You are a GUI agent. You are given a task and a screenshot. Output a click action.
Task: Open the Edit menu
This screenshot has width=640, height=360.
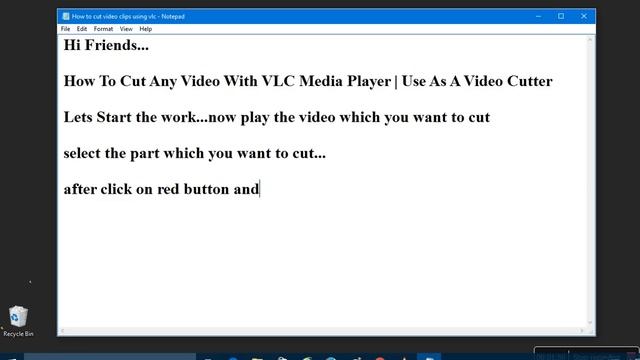pos(82,29)
